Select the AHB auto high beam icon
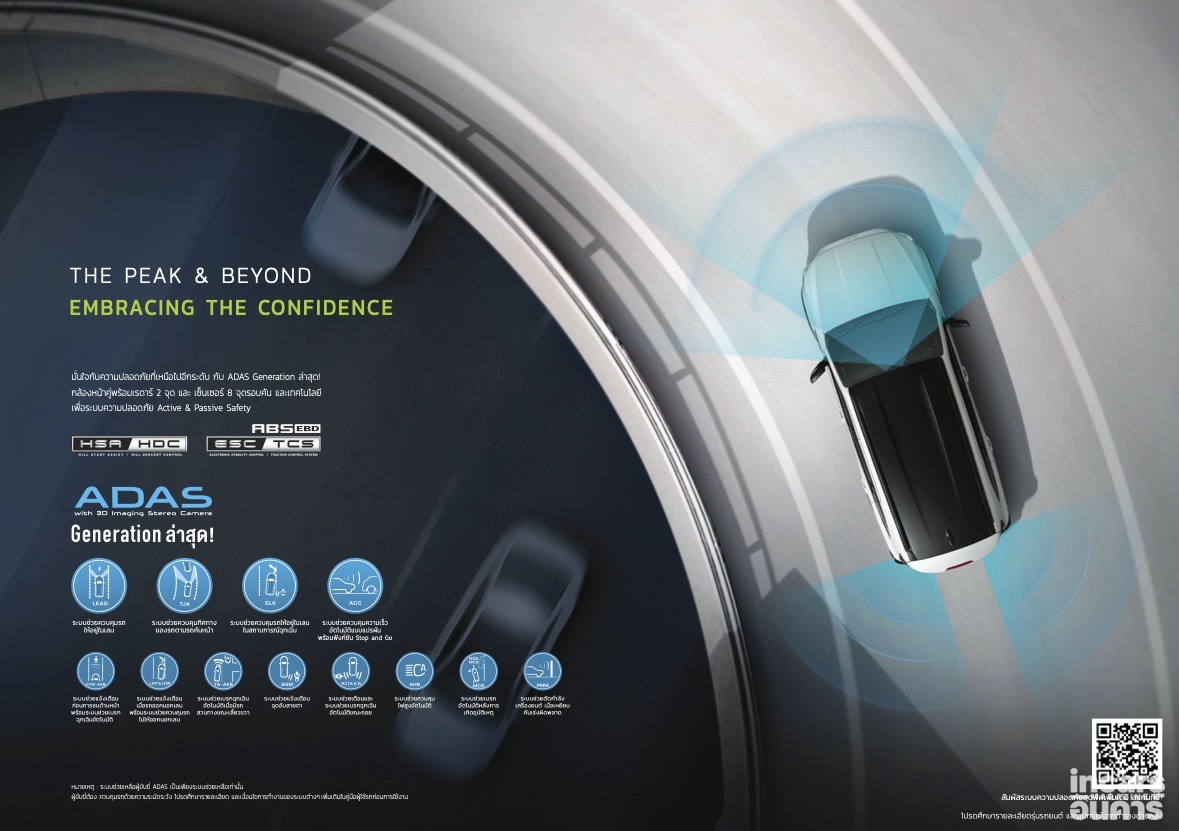1179x831 pixels. click(414, 670)
